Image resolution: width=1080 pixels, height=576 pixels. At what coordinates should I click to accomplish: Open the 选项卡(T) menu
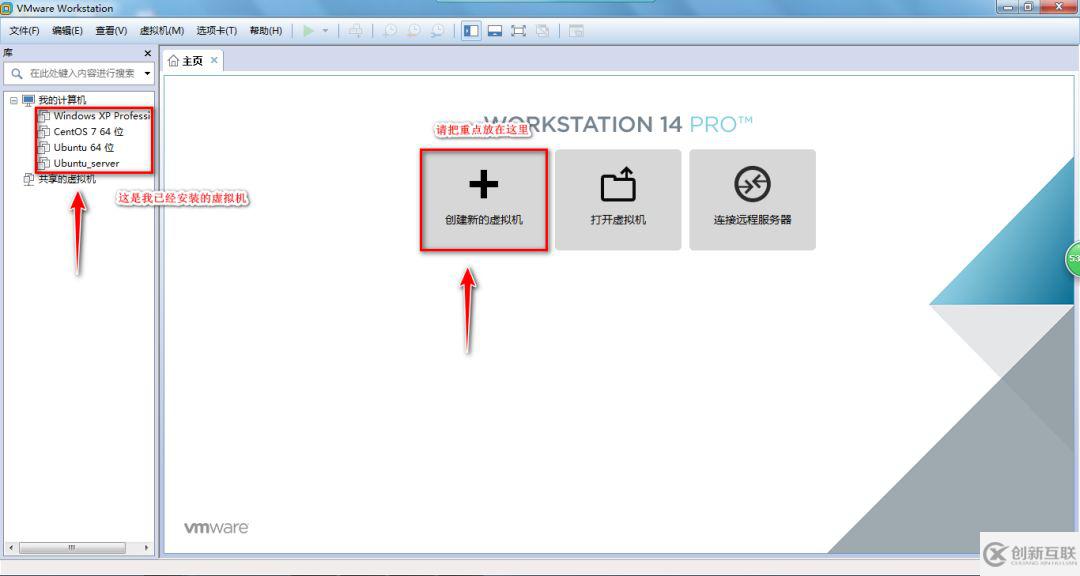[x=216, y=31]
